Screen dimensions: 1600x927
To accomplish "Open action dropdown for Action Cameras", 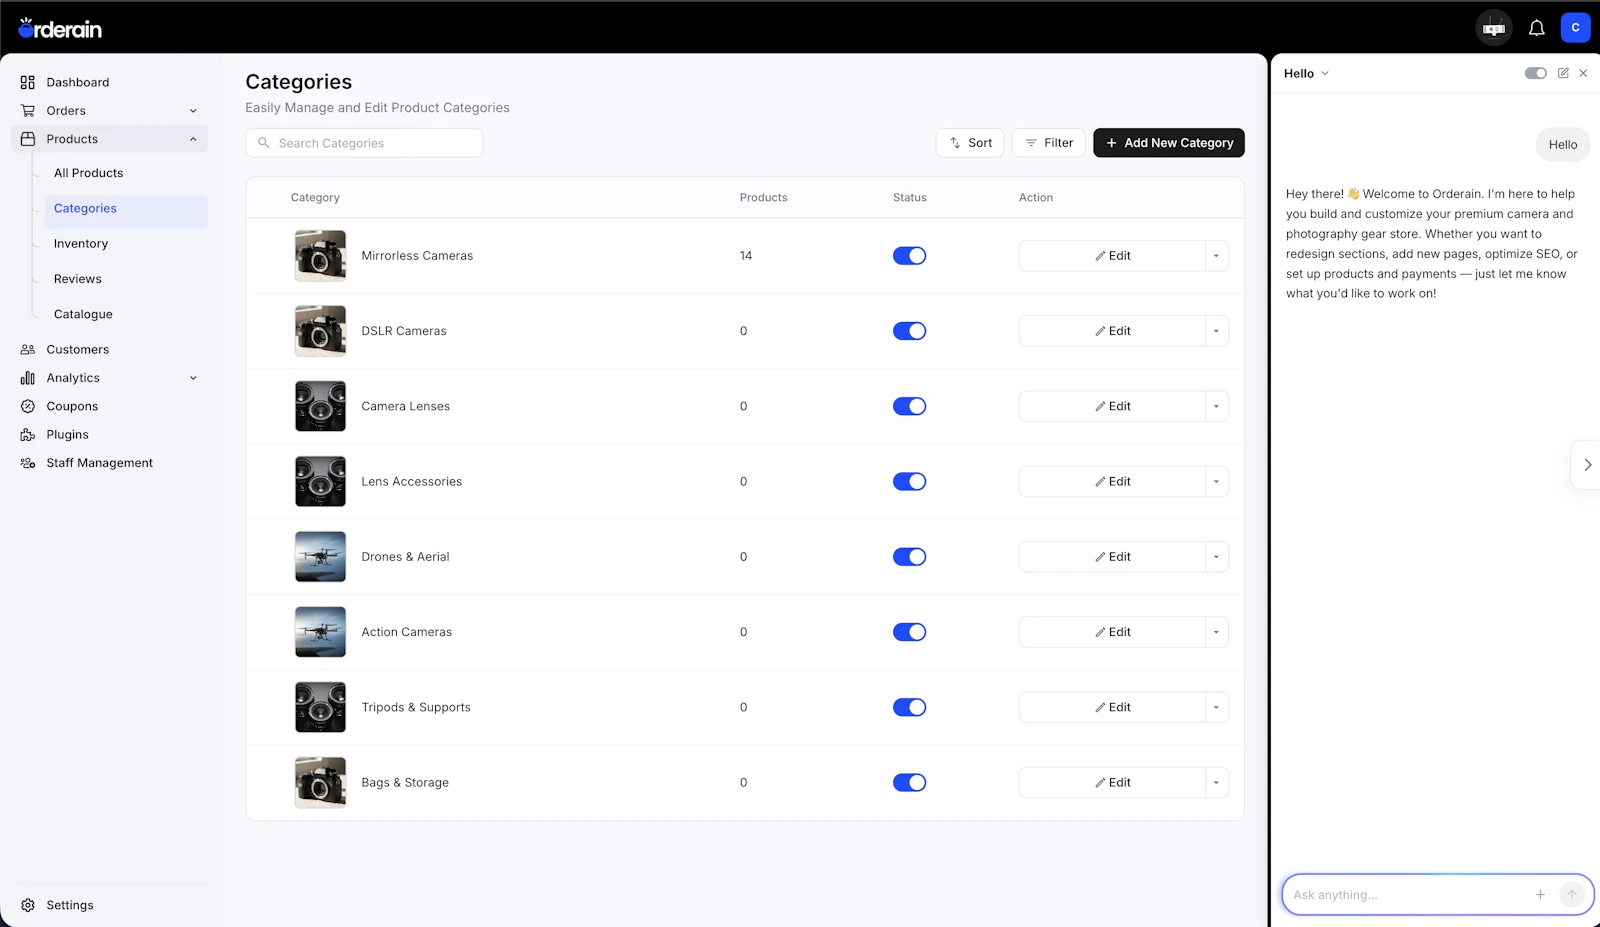I will (1216, 632).
